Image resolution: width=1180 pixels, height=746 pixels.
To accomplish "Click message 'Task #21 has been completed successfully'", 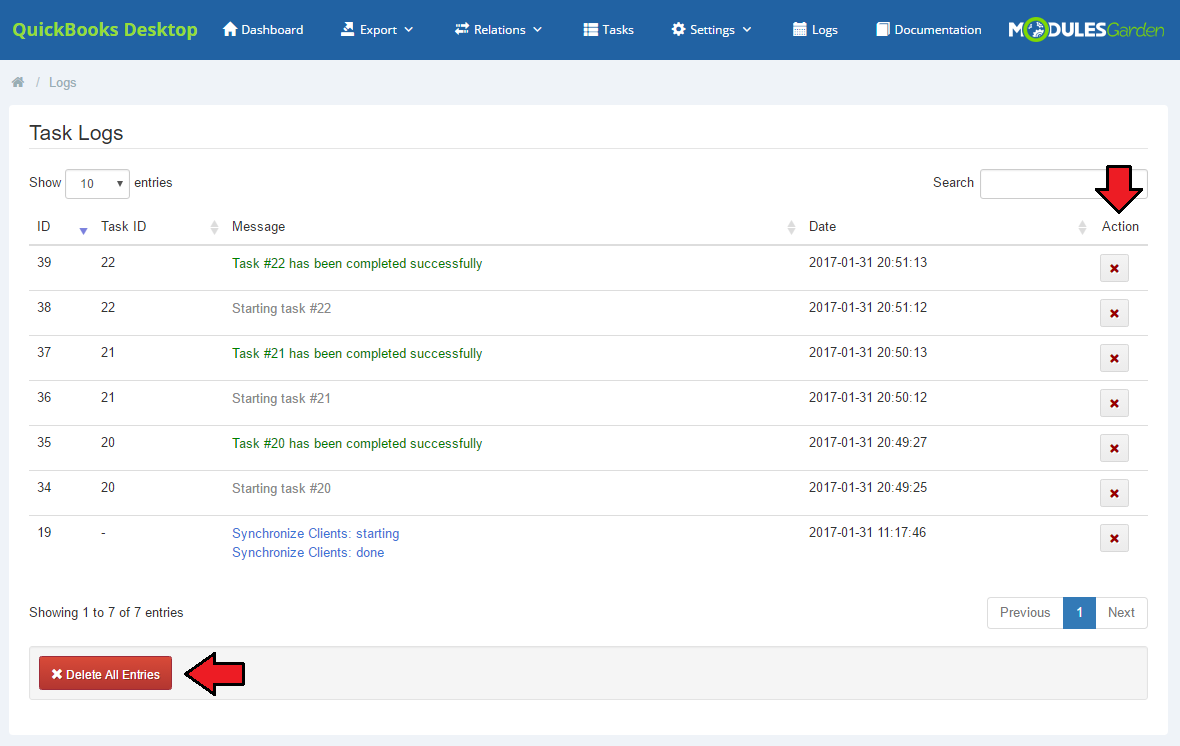I will (x=357, y=354).
